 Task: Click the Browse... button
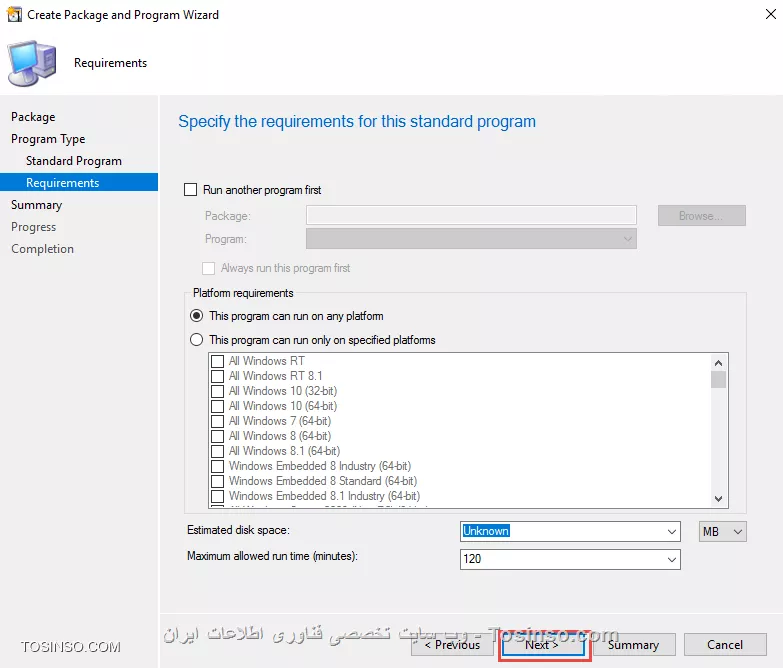(x=702, y=216)
